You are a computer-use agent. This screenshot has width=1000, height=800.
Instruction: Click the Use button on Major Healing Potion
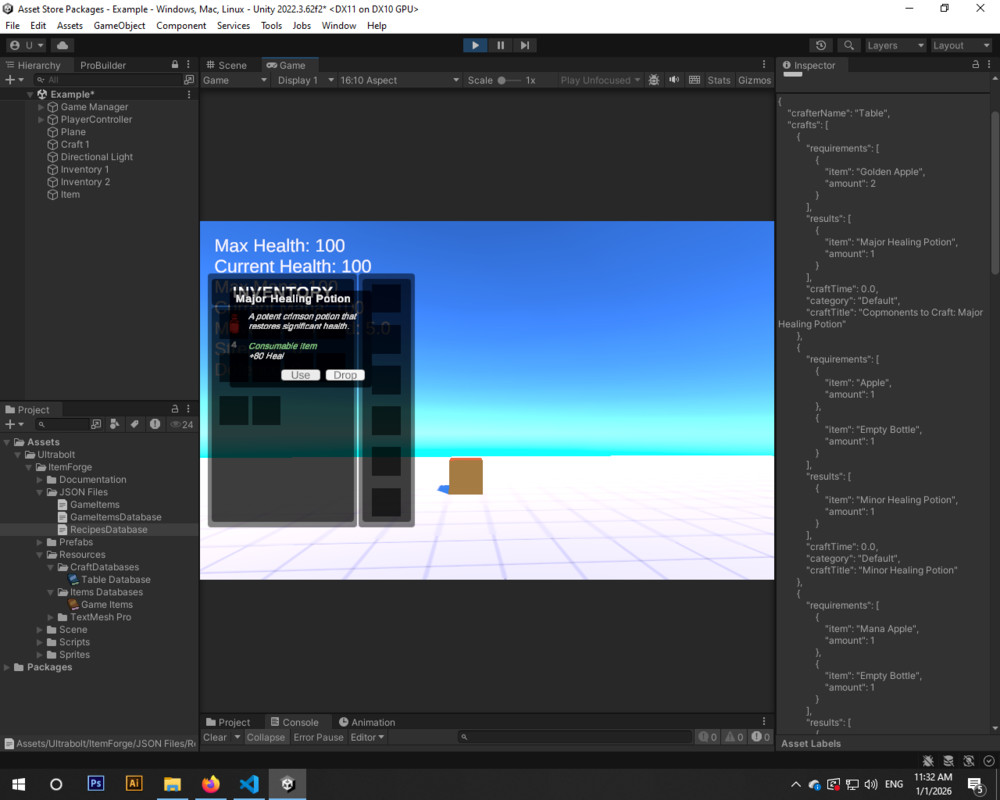coord(300,374)
